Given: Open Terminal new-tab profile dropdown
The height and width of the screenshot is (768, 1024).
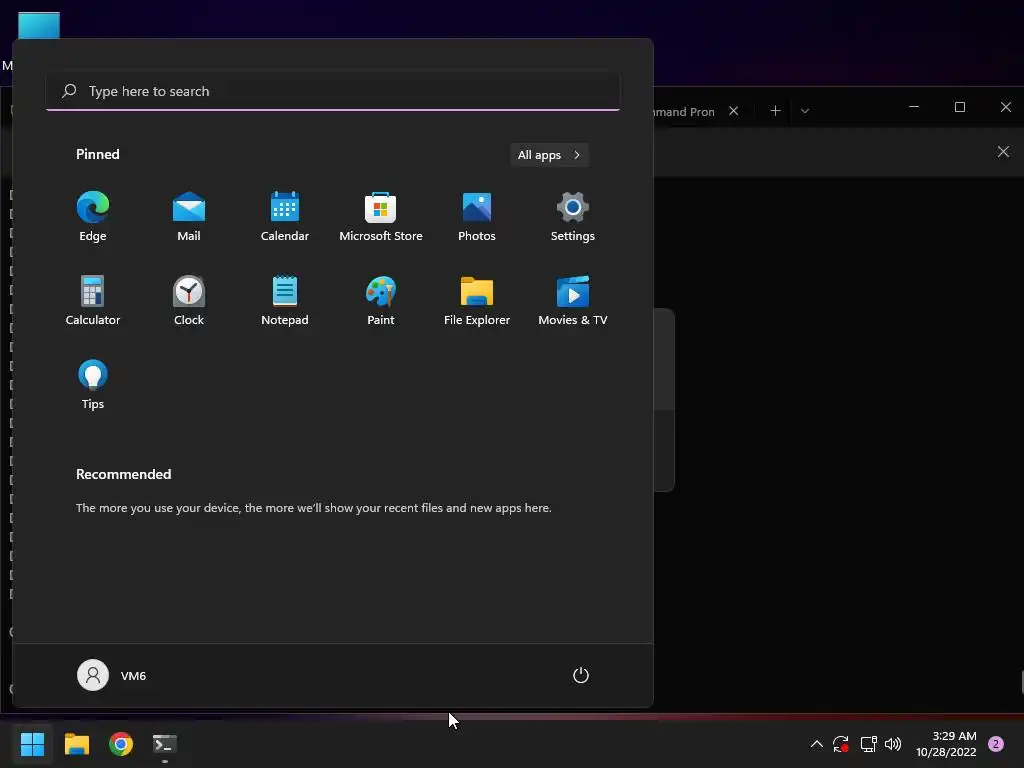Looking at the screenshot, I should tap(805, 111).
